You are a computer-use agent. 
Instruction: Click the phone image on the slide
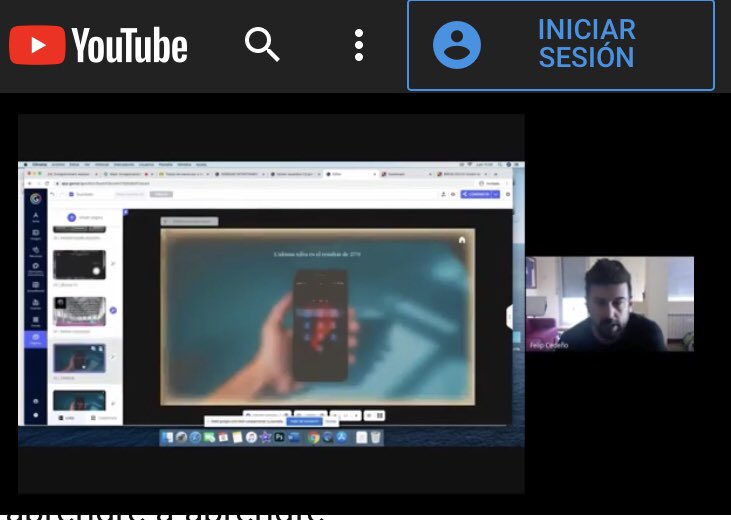321,325
